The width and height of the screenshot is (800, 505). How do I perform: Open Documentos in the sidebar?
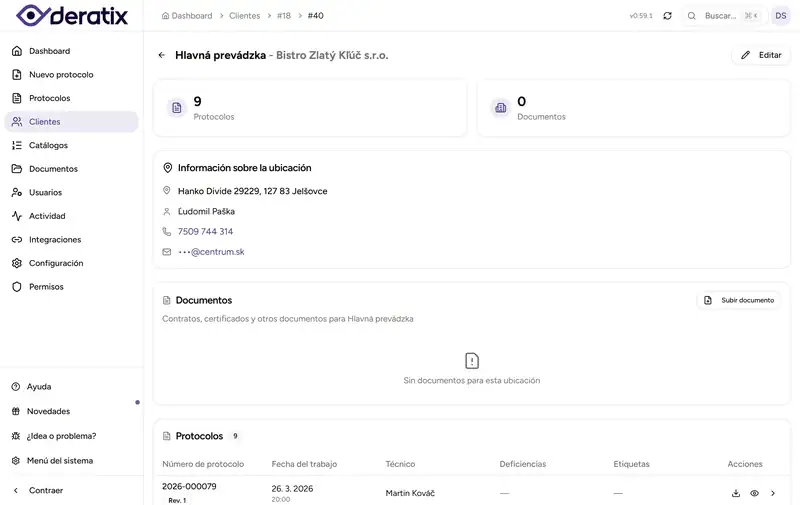71,169
